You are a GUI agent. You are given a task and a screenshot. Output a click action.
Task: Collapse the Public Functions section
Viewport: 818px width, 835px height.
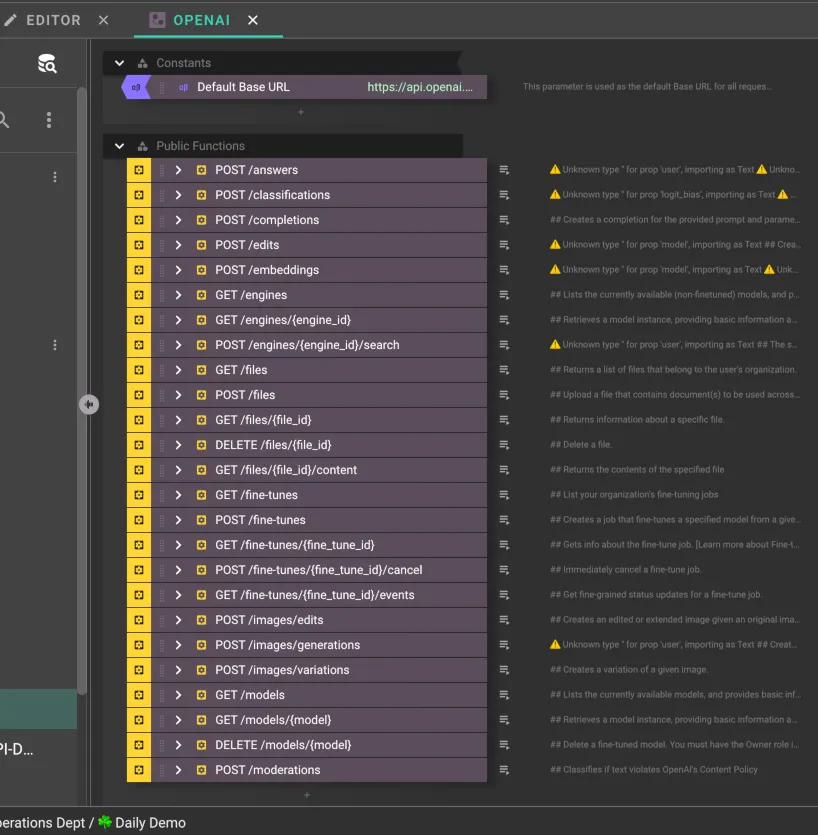tap(120, 146)
